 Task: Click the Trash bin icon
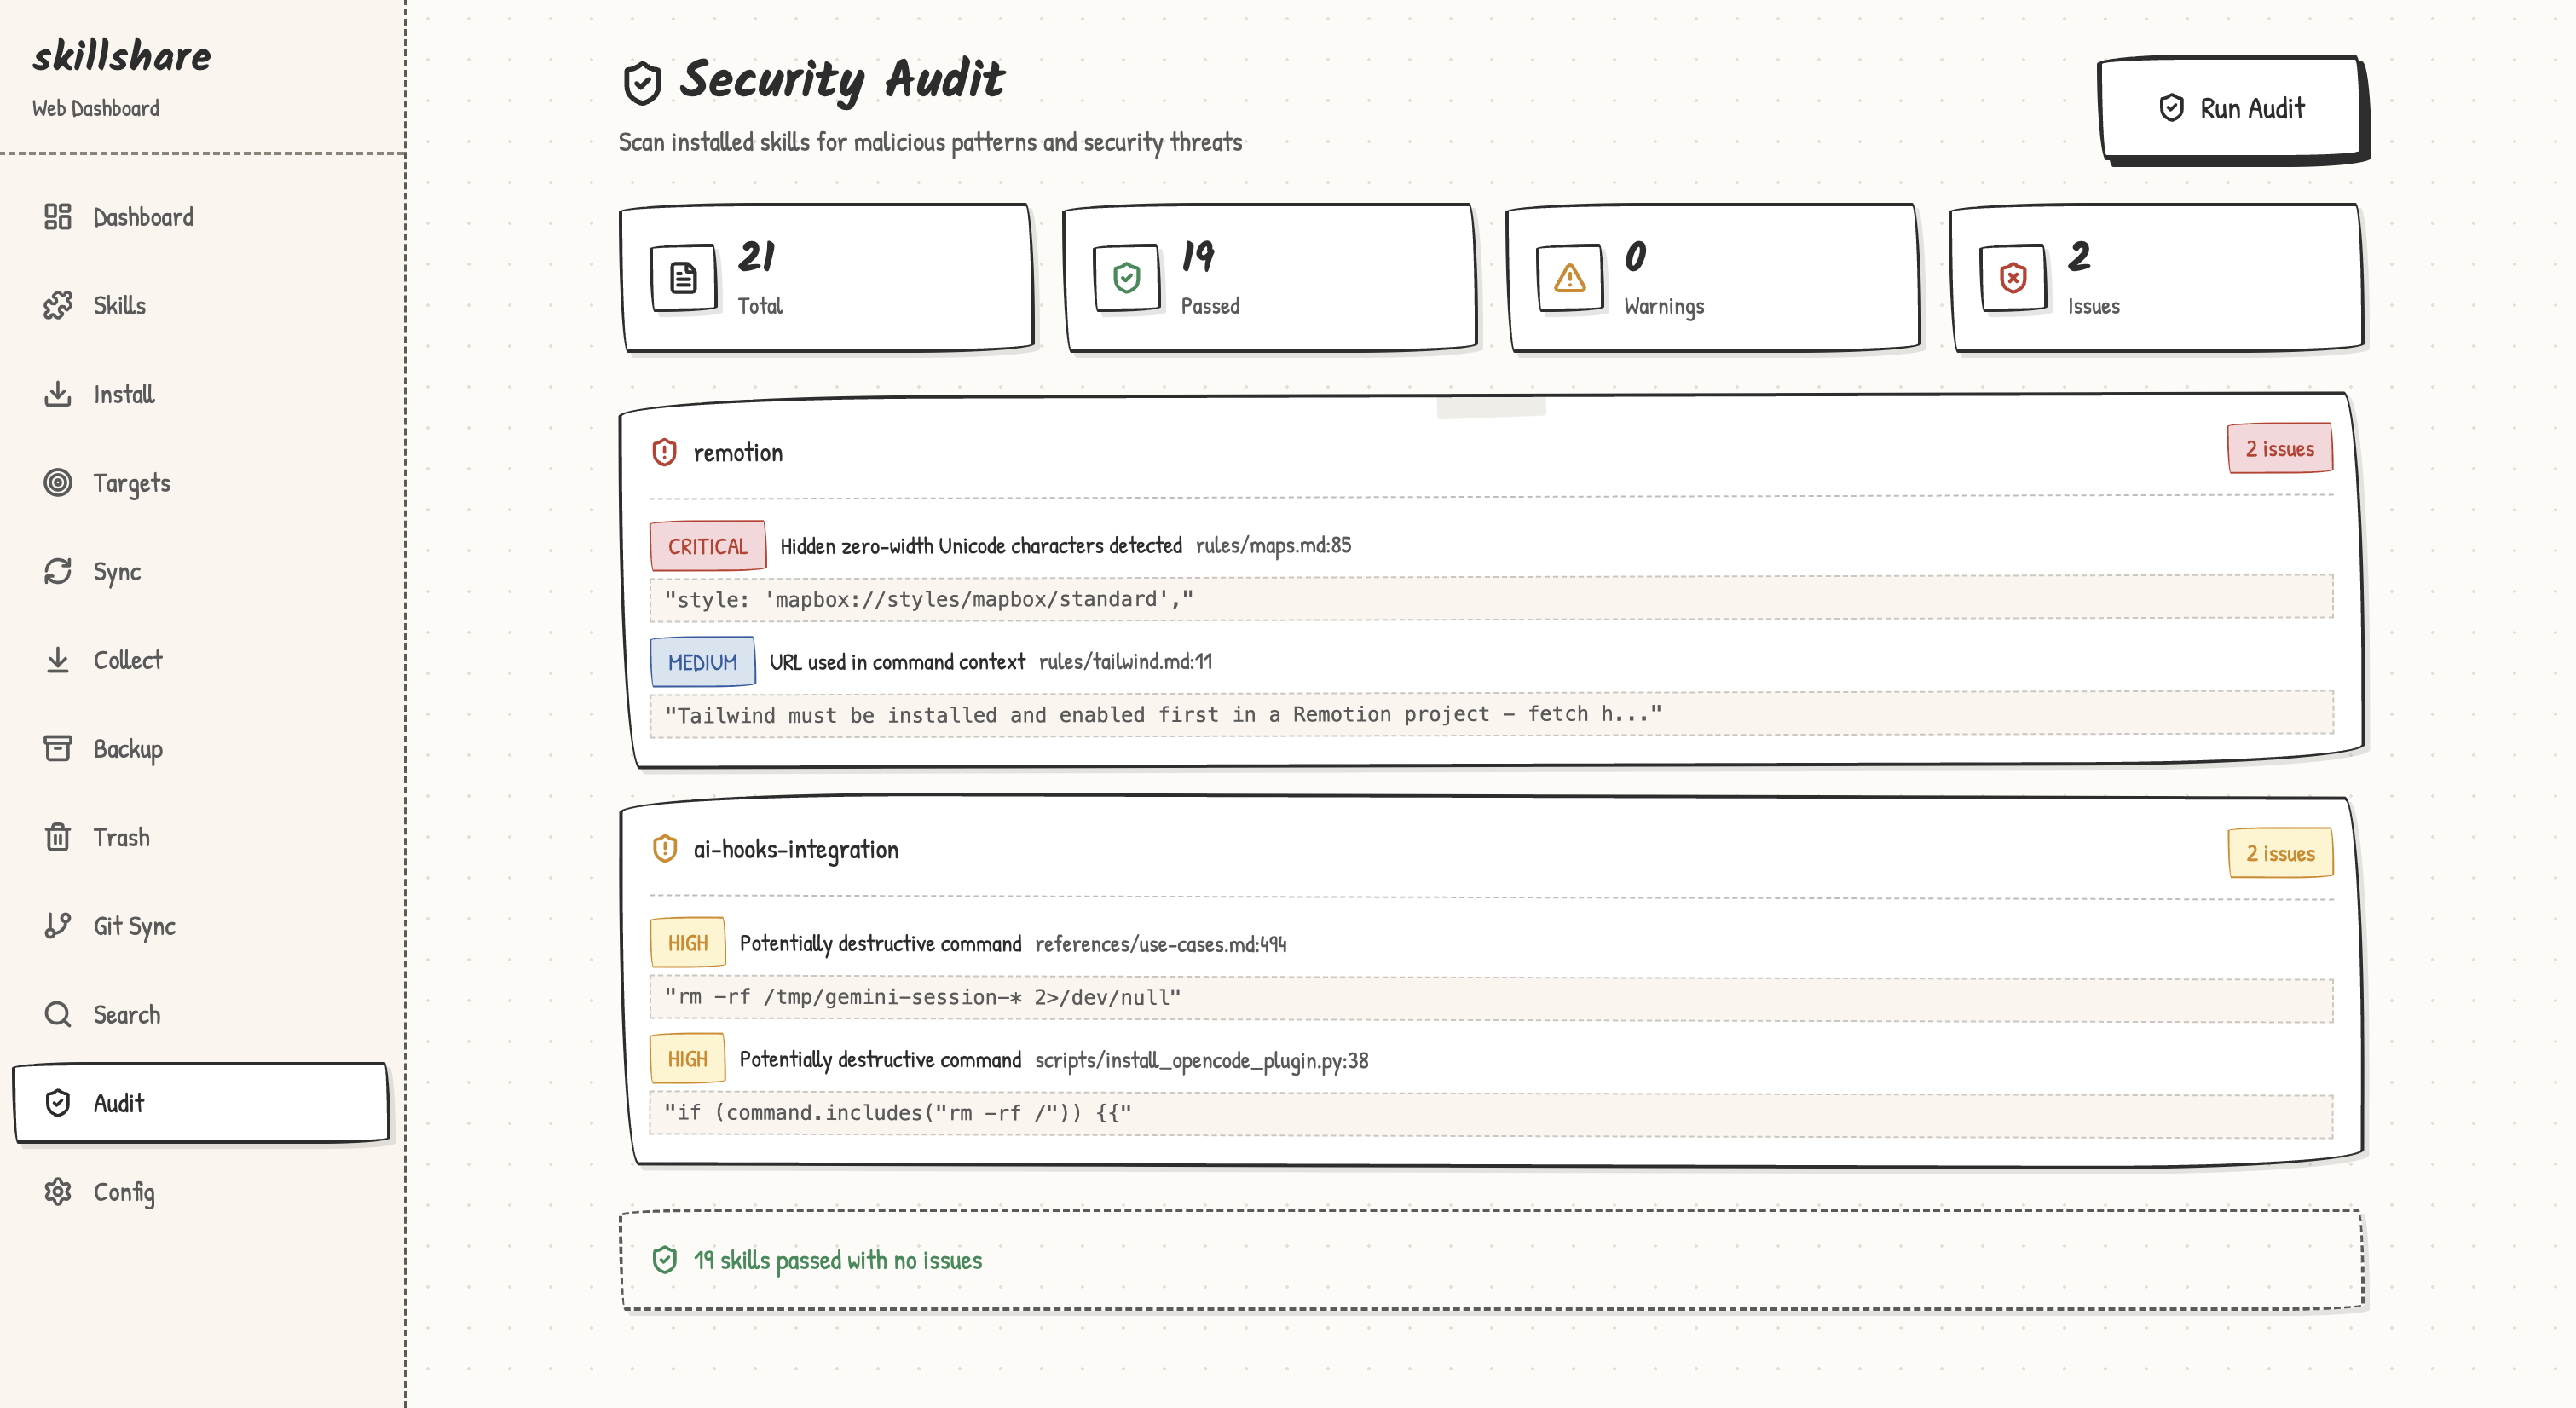pyautogui.click(x=58, y=837)
